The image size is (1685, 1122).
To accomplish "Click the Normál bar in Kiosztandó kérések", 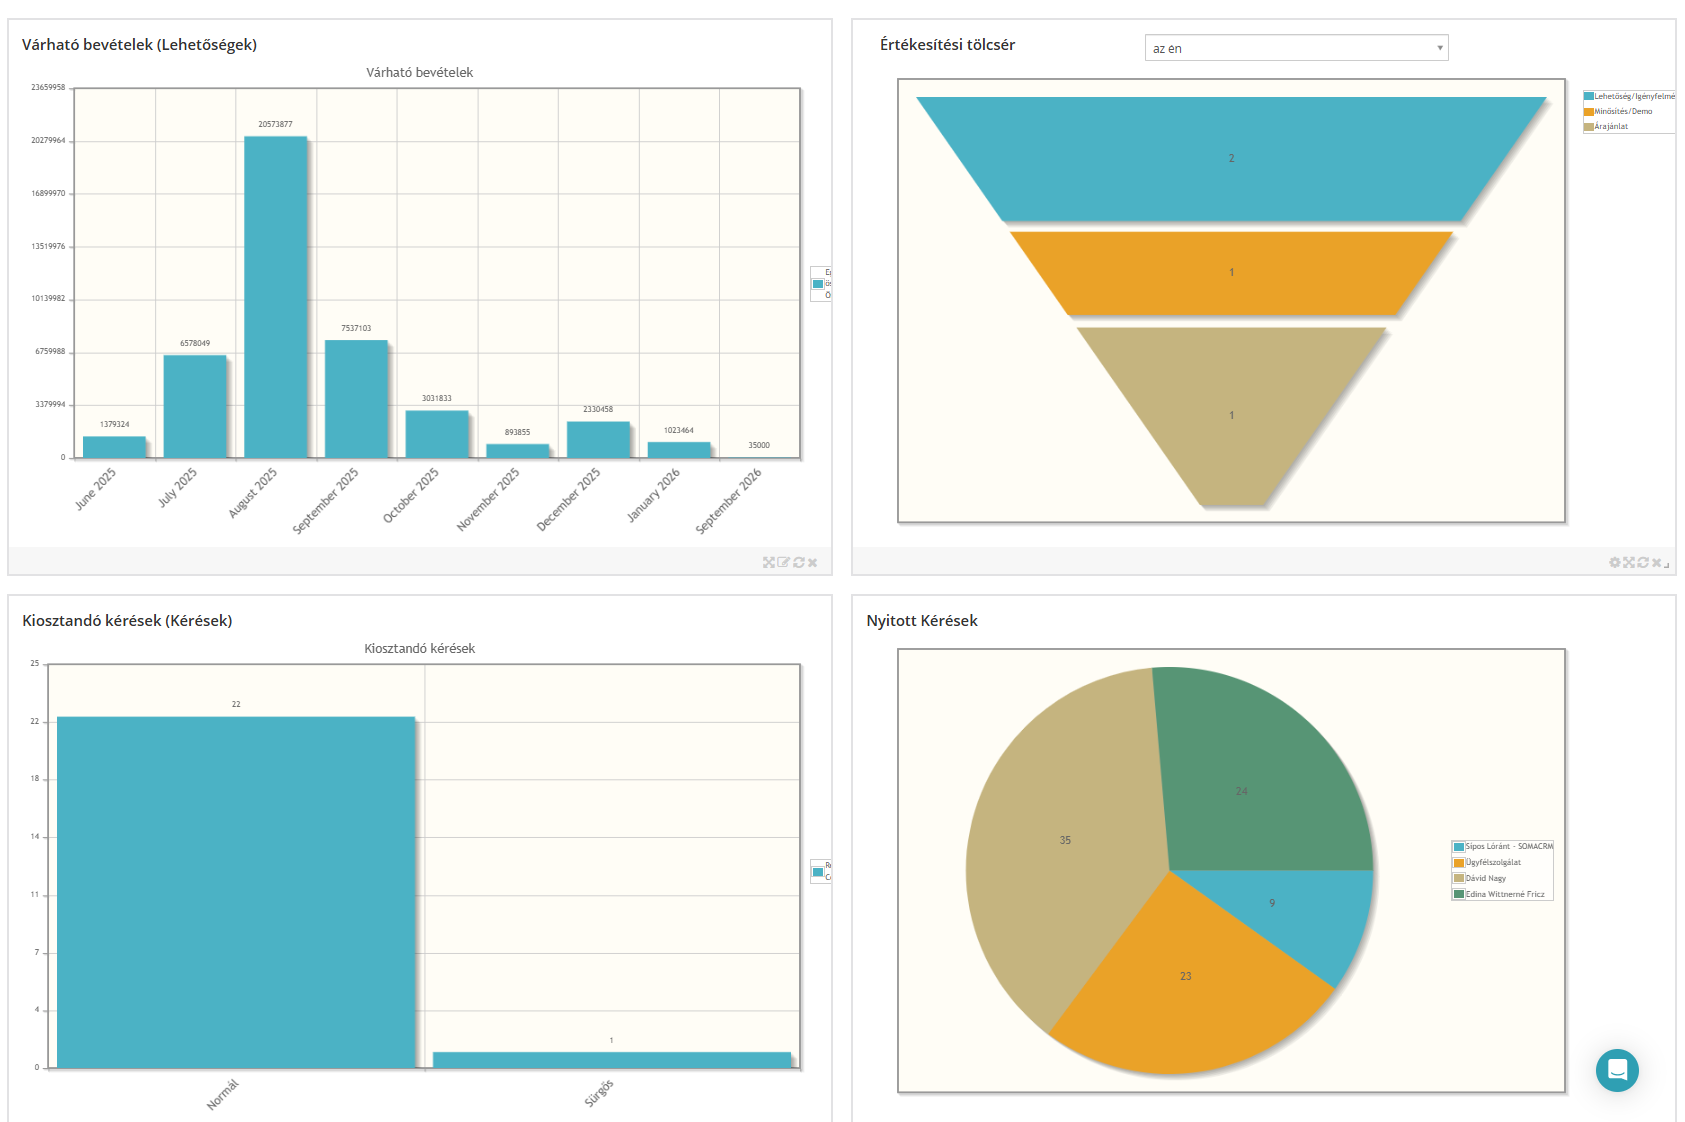I will (x=236, y=892).
